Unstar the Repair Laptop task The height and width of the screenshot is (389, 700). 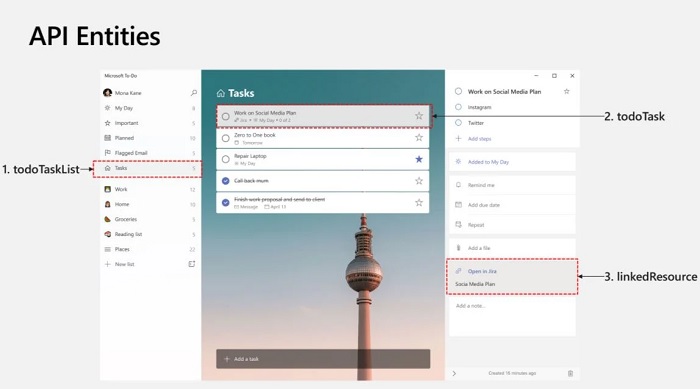point(419,159)
